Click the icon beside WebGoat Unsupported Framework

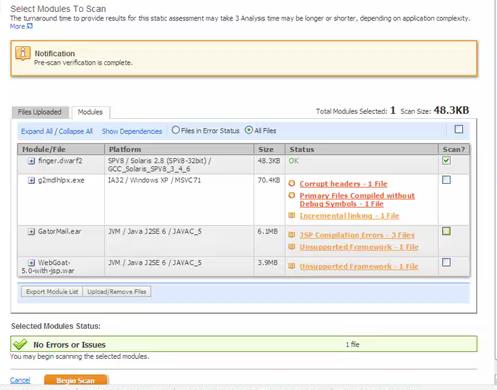point(292,266)
